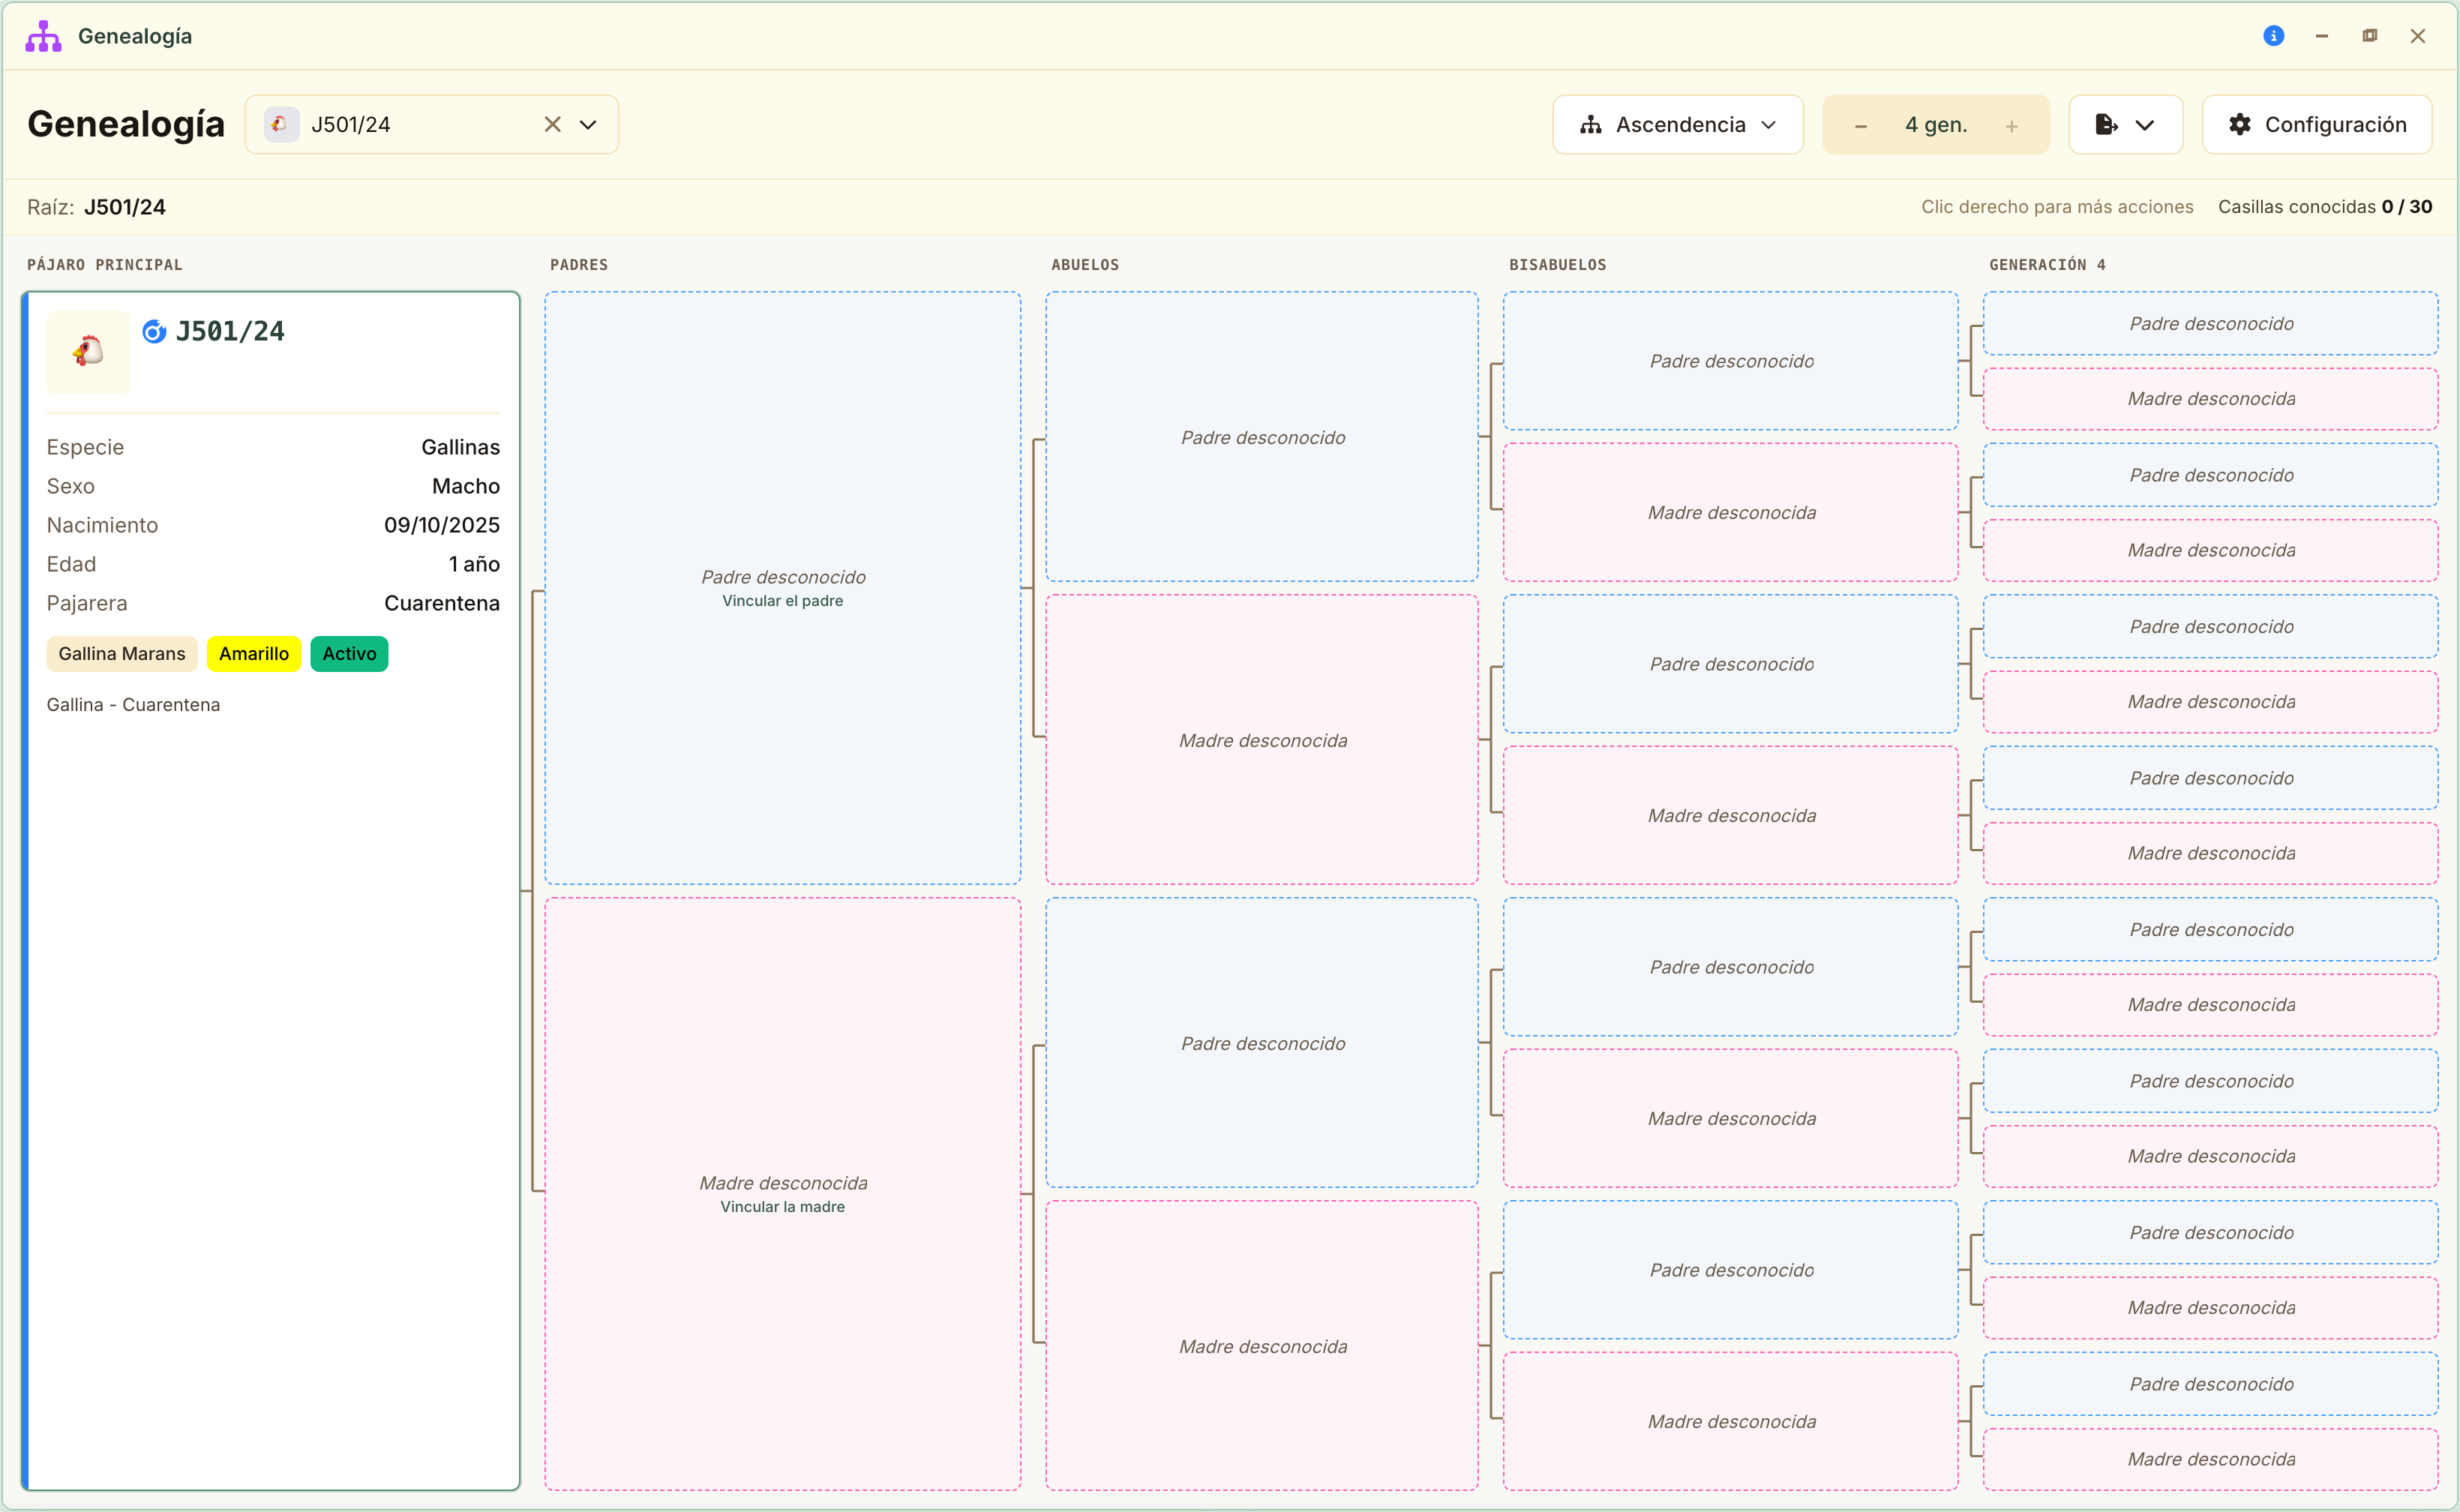Click the Genealogía page heading

click(x=126, y=124)
